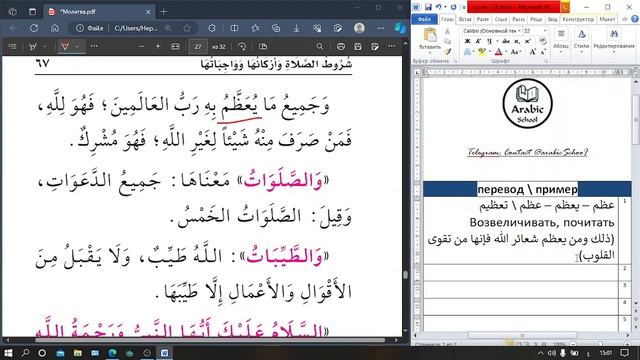Toggle subscript formatting

click(x=517, y=41)
